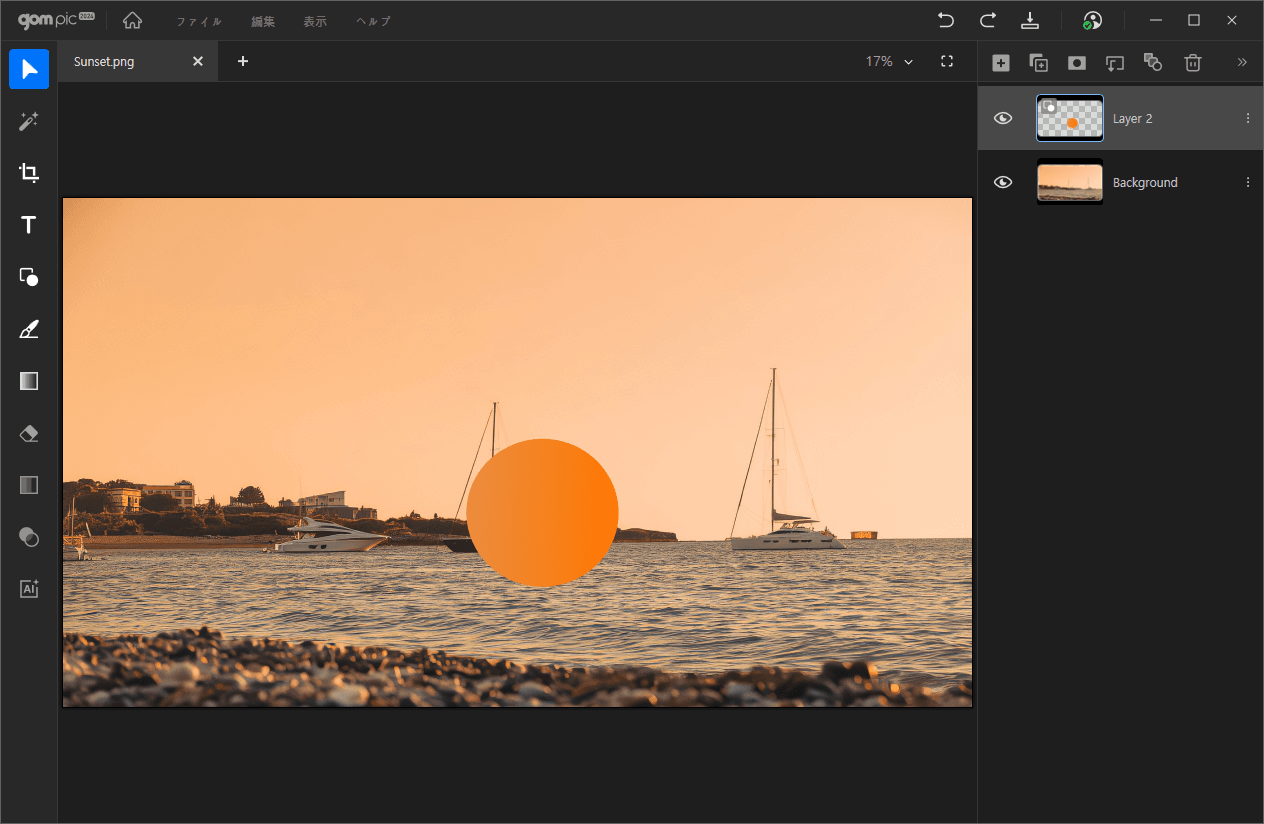
Task: Hide Layer 2 with eye icon
Action: 1003,118
